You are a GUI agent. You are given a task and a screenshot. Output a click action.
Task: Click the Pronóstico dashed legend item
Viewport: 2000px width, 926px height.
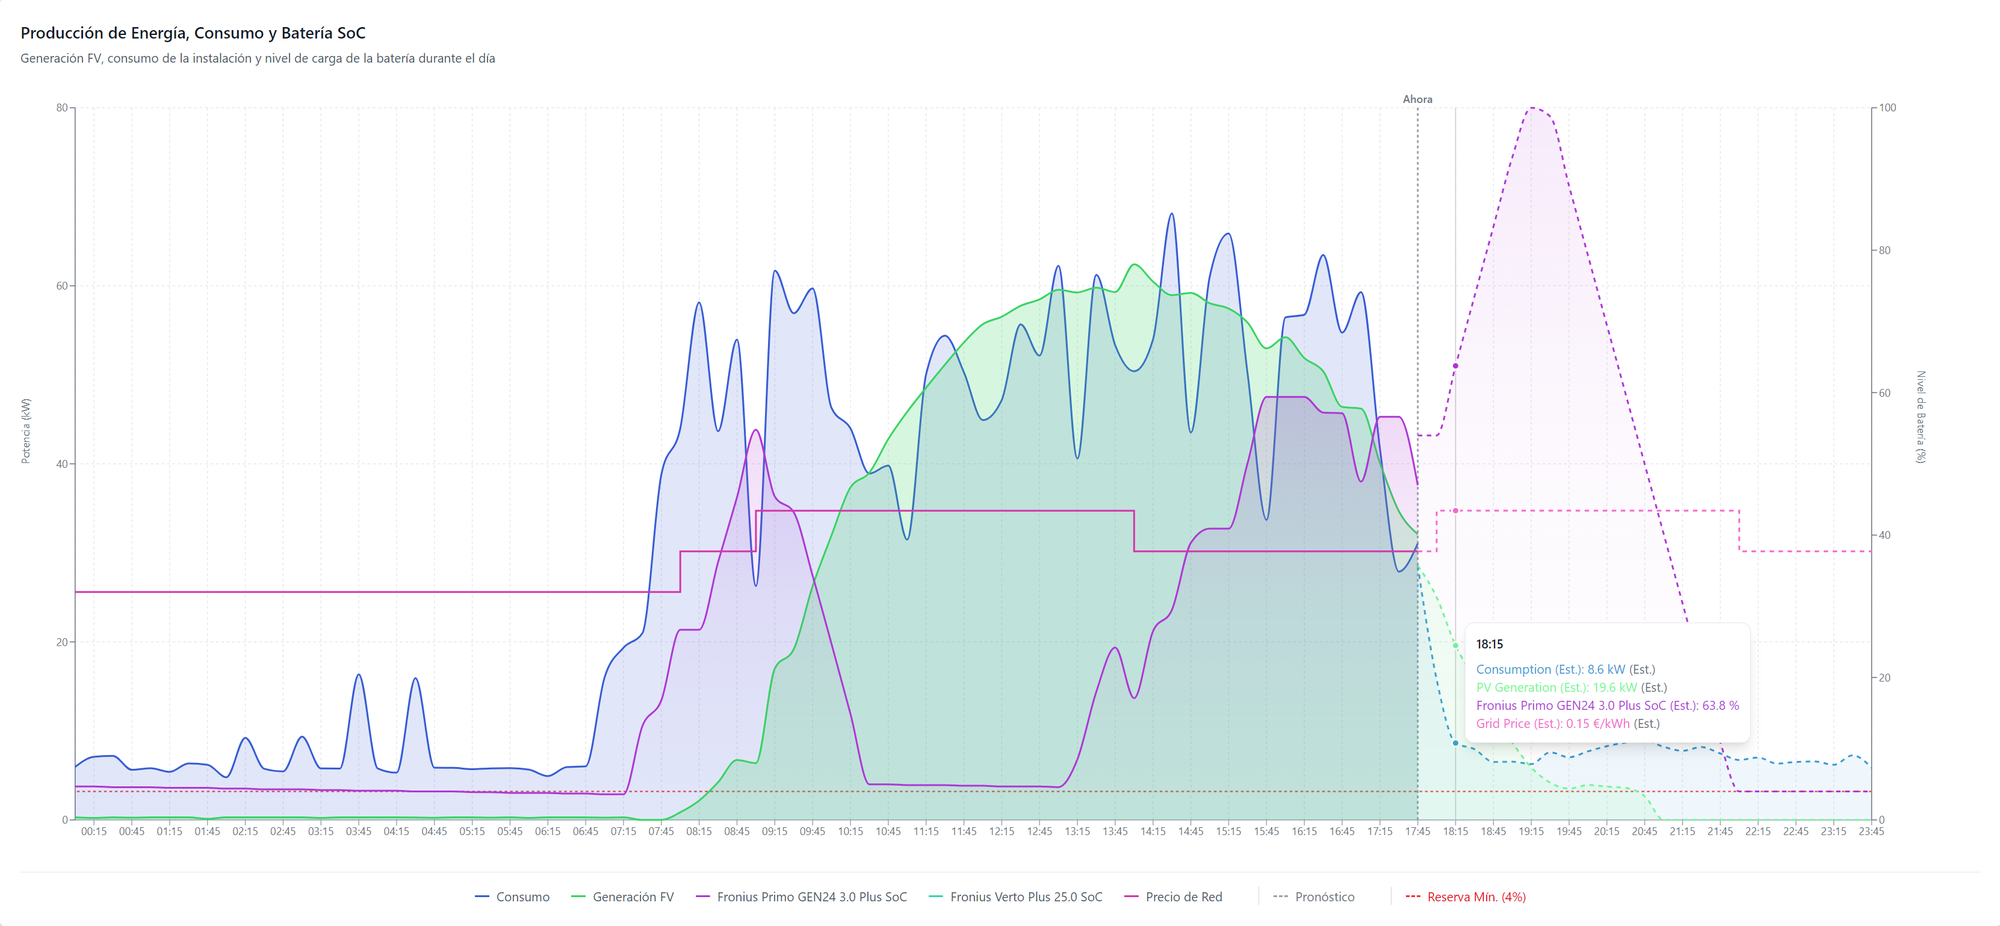pos(1314,897)
